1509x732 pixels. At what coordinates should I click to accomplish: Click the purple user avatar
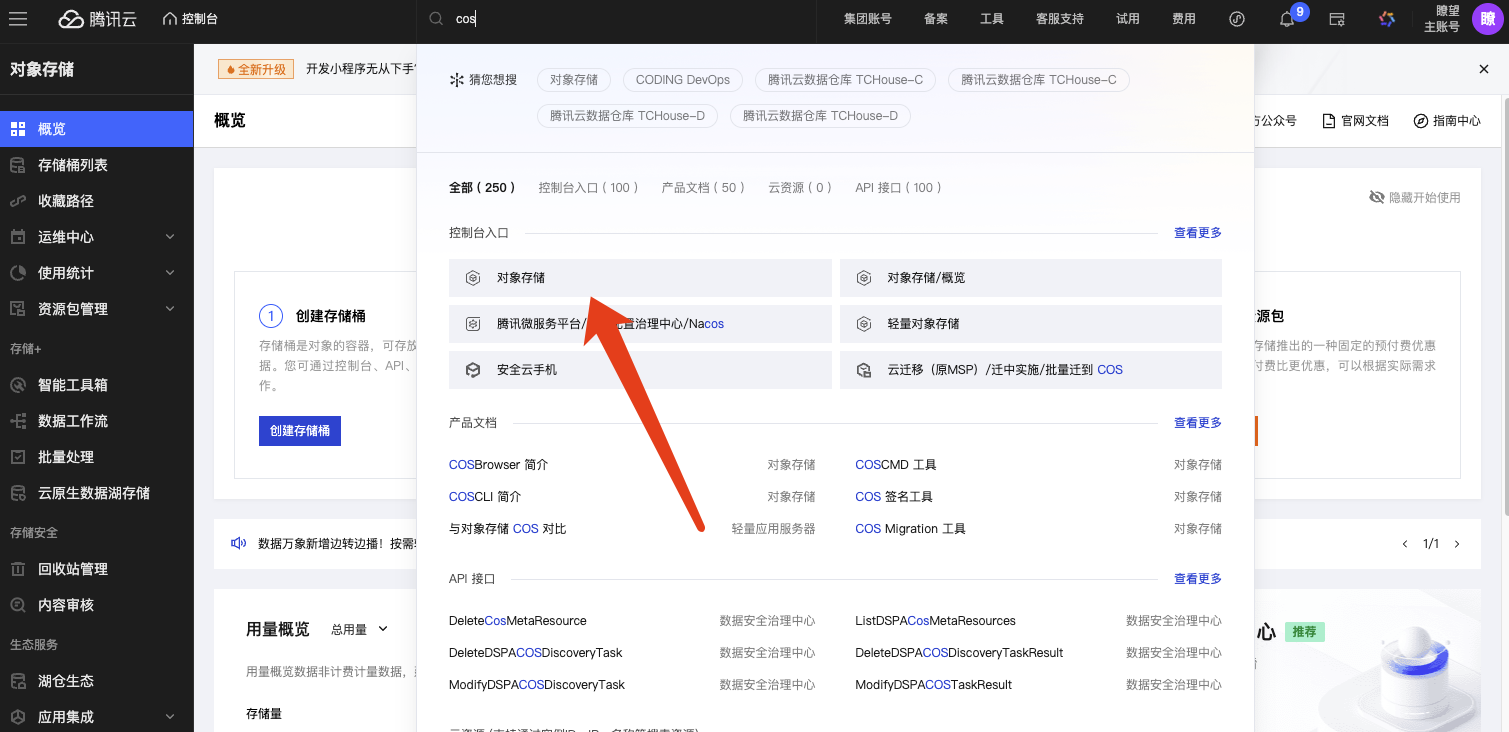coord(1487,19)
